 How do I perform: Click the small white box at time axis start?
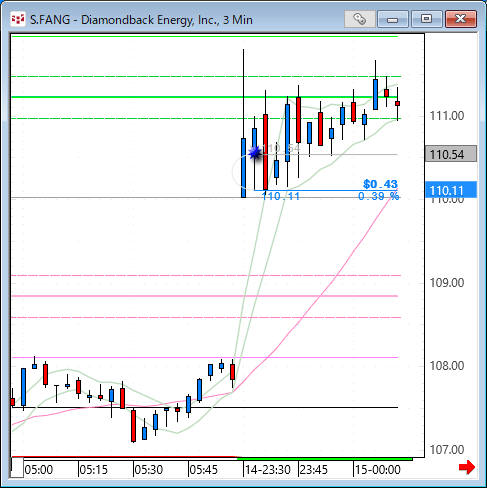[17, 468]
